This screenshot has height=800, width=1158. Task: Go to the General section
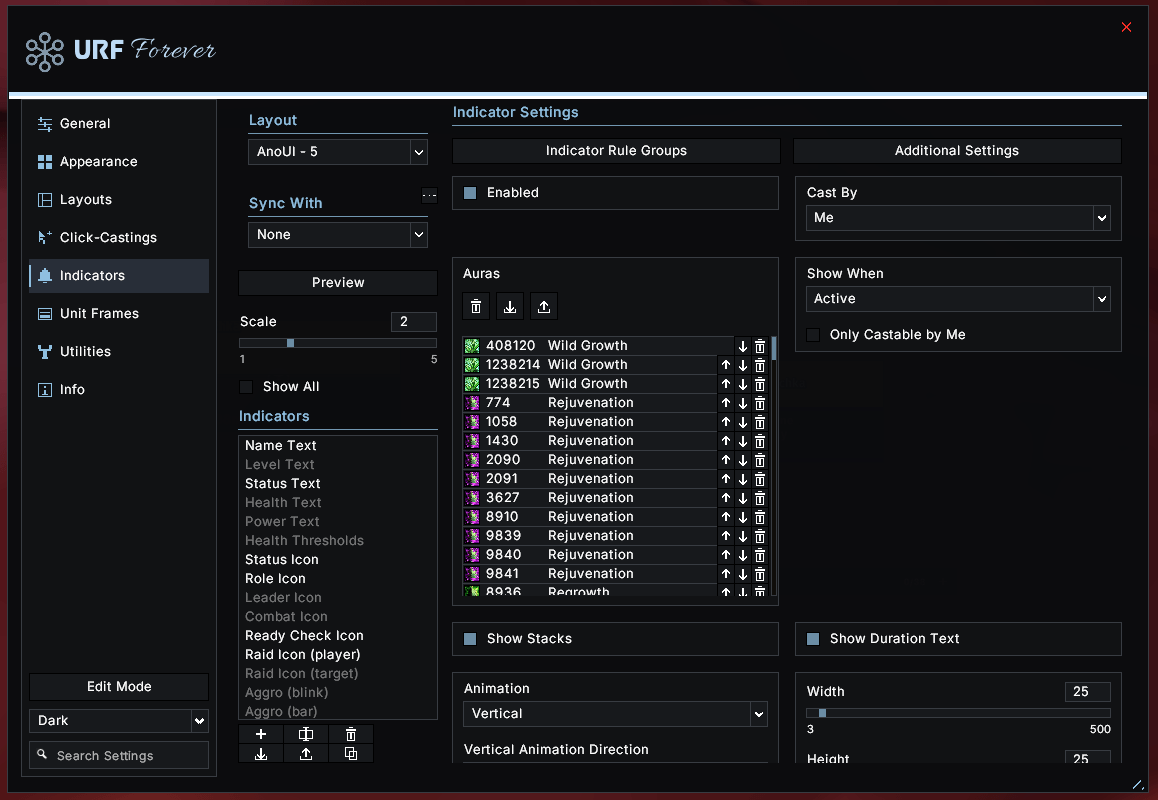click(119, 124)
